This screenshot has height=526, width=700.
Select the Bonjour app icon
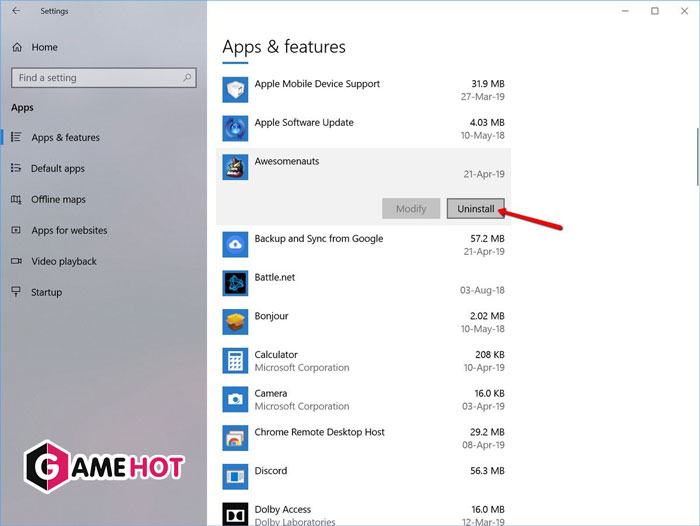(x=235, y=322)
